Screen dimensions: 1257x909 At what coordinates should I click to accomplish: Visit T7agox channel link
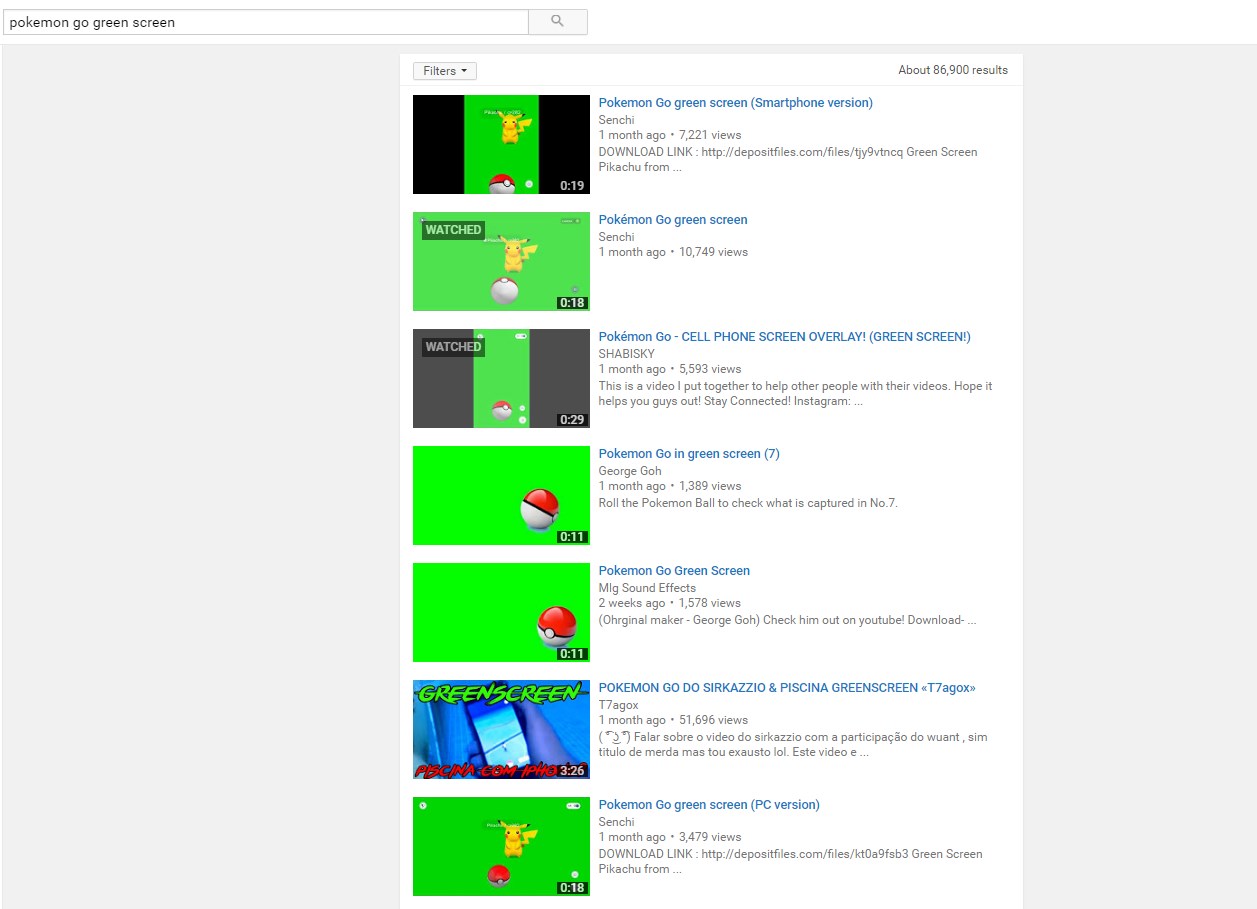coord(618,705)
